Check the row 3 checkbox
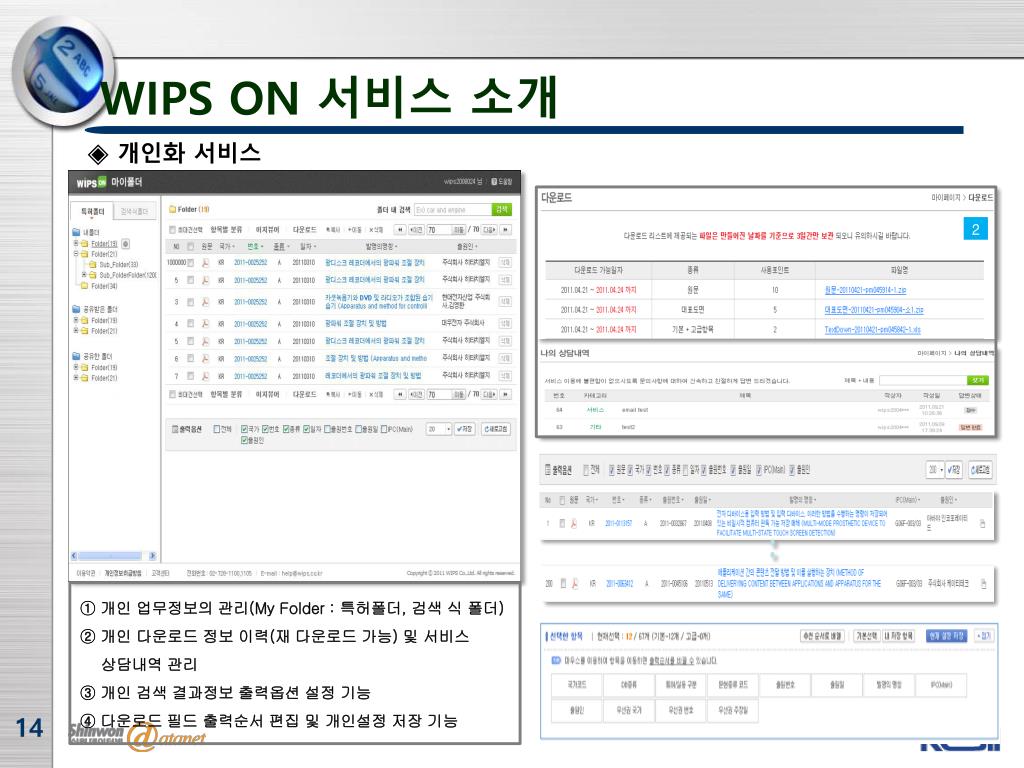This screenshot has height=768, width=1024. point(191,302)
